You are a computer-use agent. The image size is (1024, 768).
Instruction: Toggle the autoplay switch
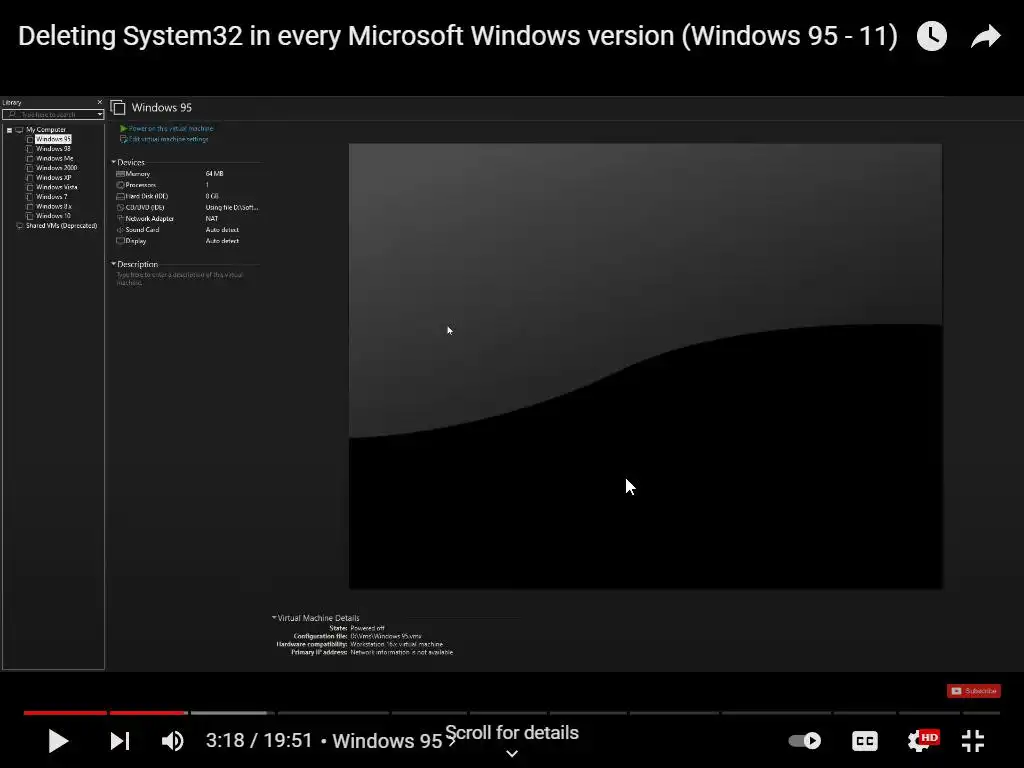(805, 741)
